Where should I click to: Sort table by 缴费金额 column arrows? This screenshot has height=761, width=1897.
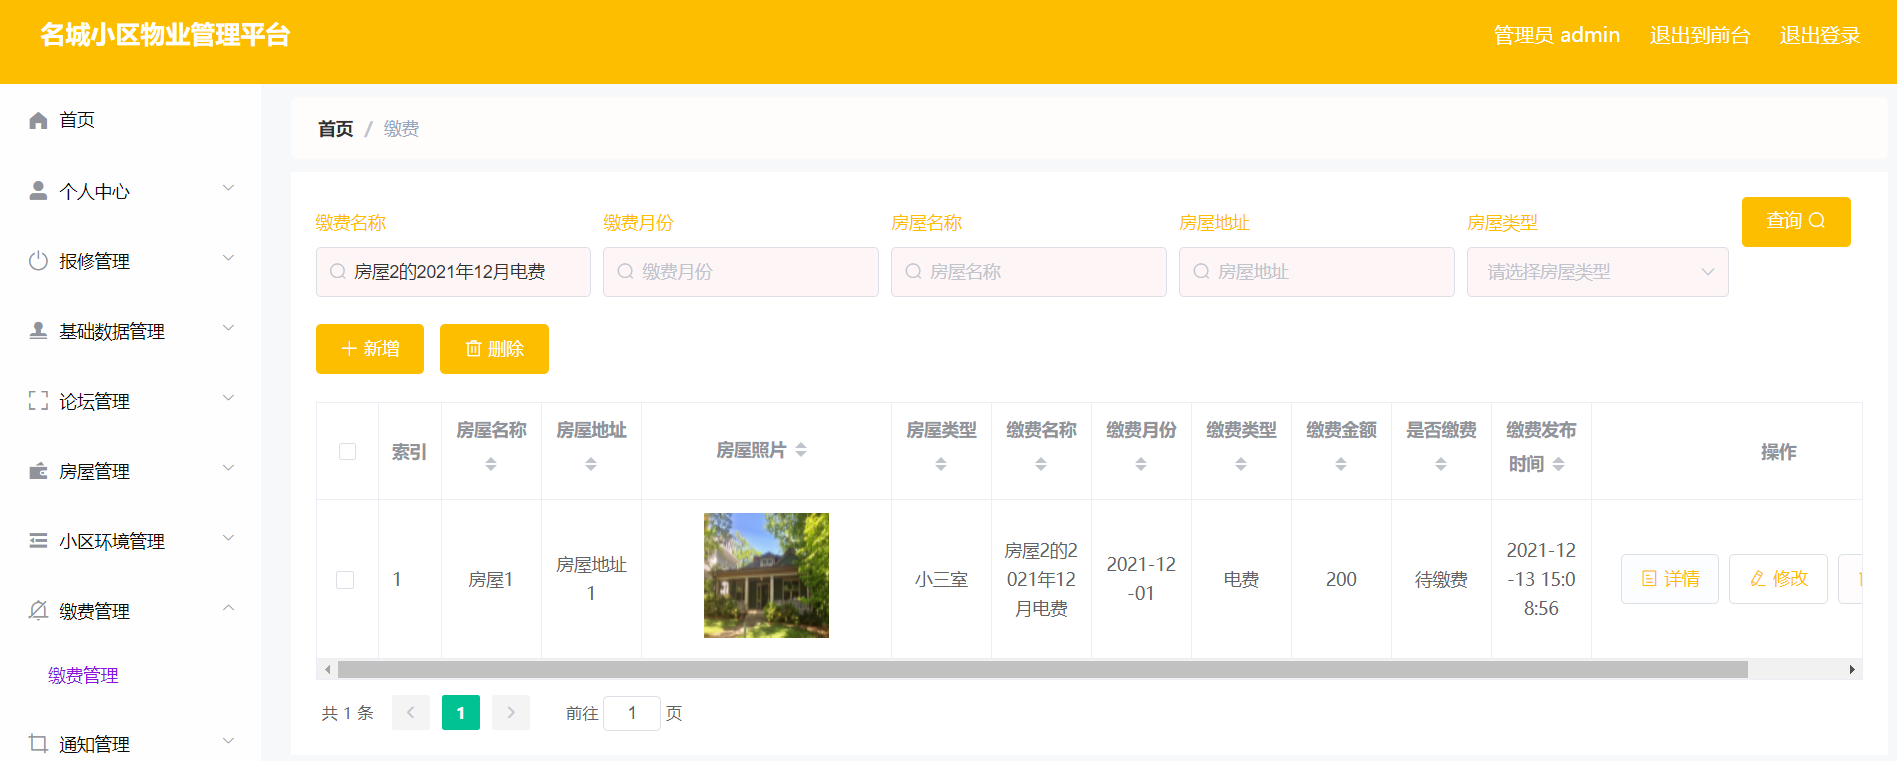[x=1341, y=464]
